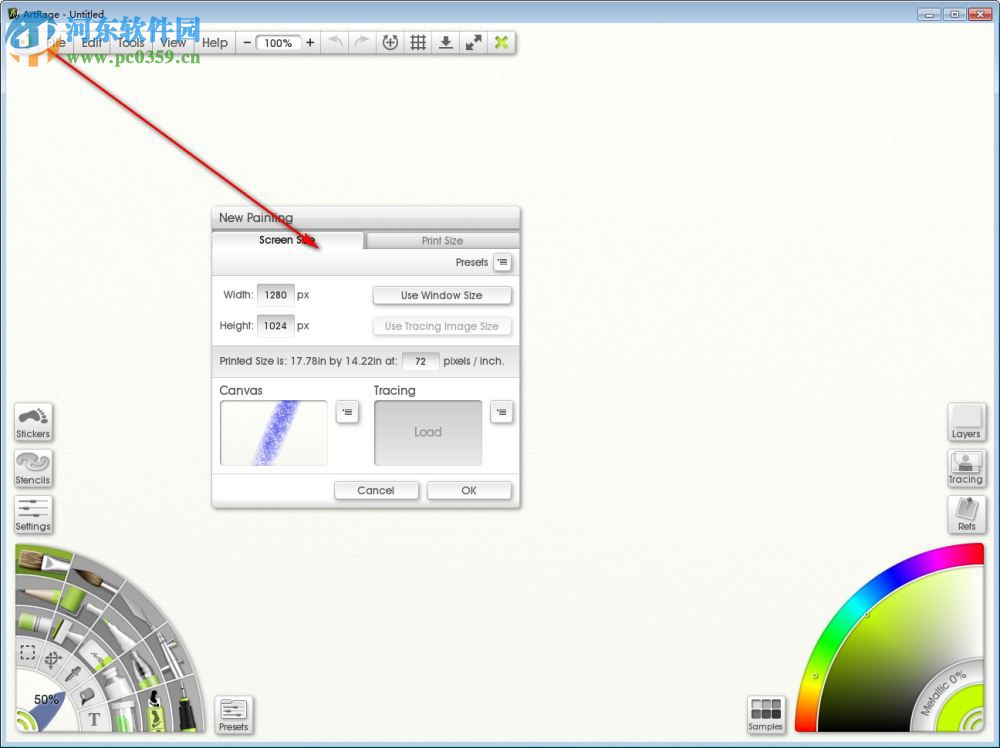
Task: Click the Width field showing 1280
Action: pyautogui.click(x=276, y=295)
